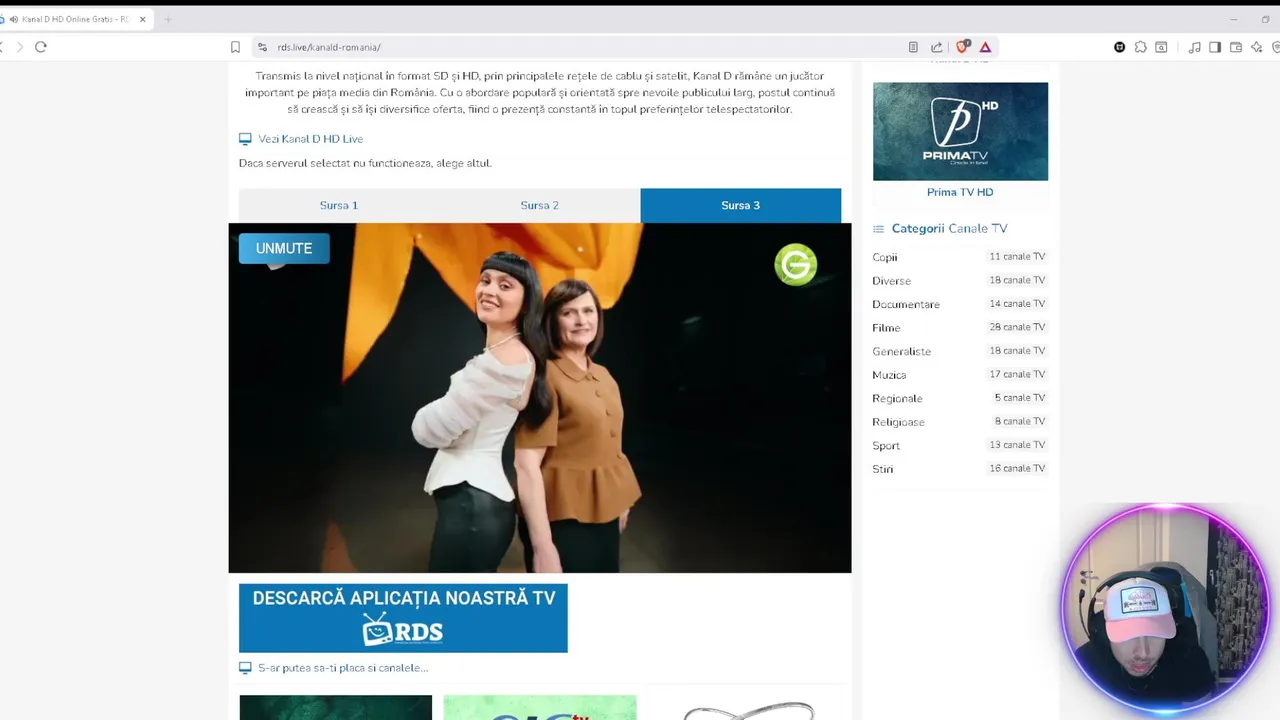Switch to Sursa 1 stream

(x=339, y=205)
